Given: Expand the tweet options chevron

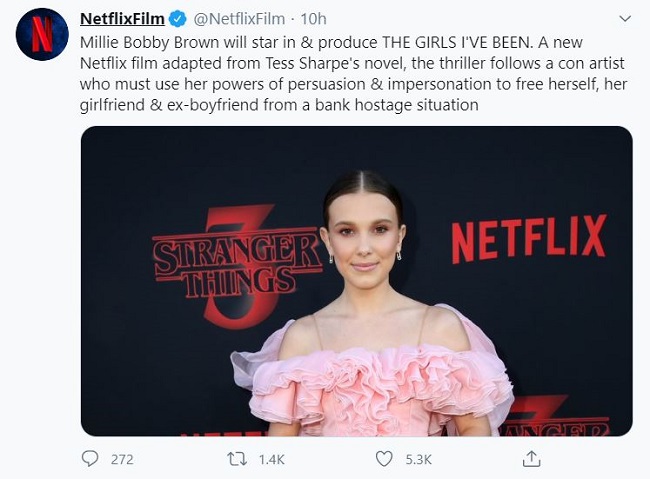Looking at the screenshot, I should pos(624,19).
